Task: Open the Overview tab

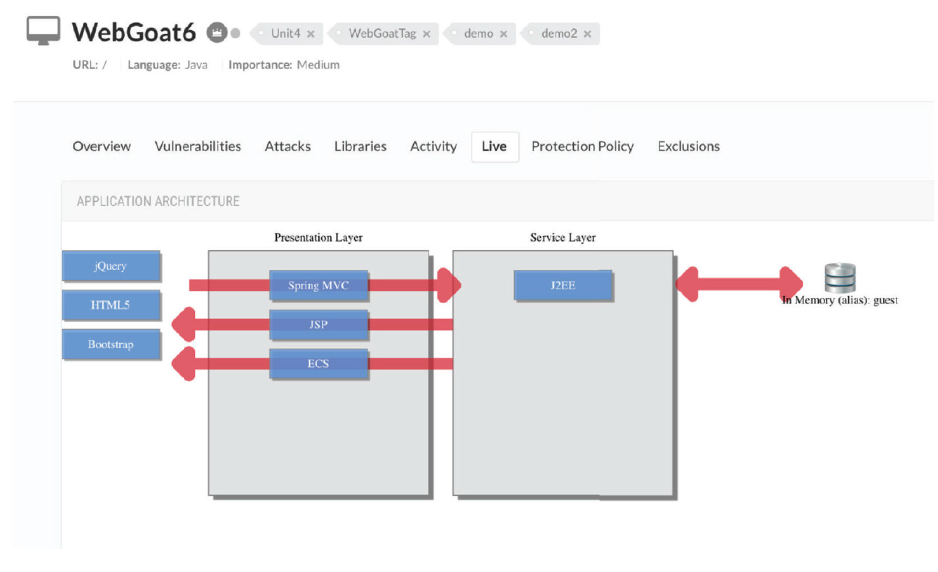Action: (101, 146)
